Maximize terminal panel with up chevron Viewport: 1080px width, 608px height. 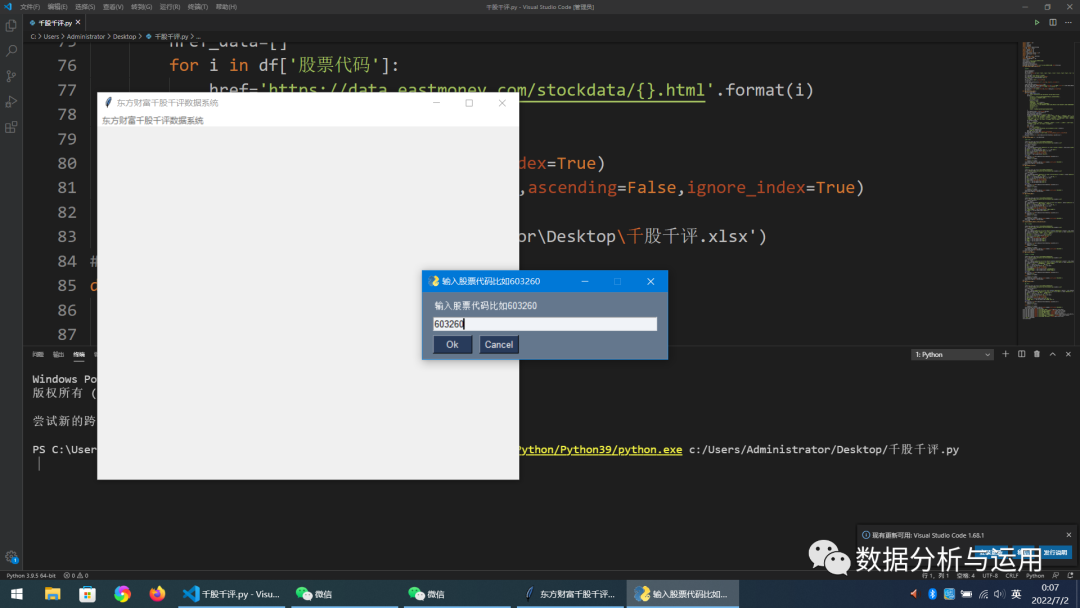pos(1052,354)
